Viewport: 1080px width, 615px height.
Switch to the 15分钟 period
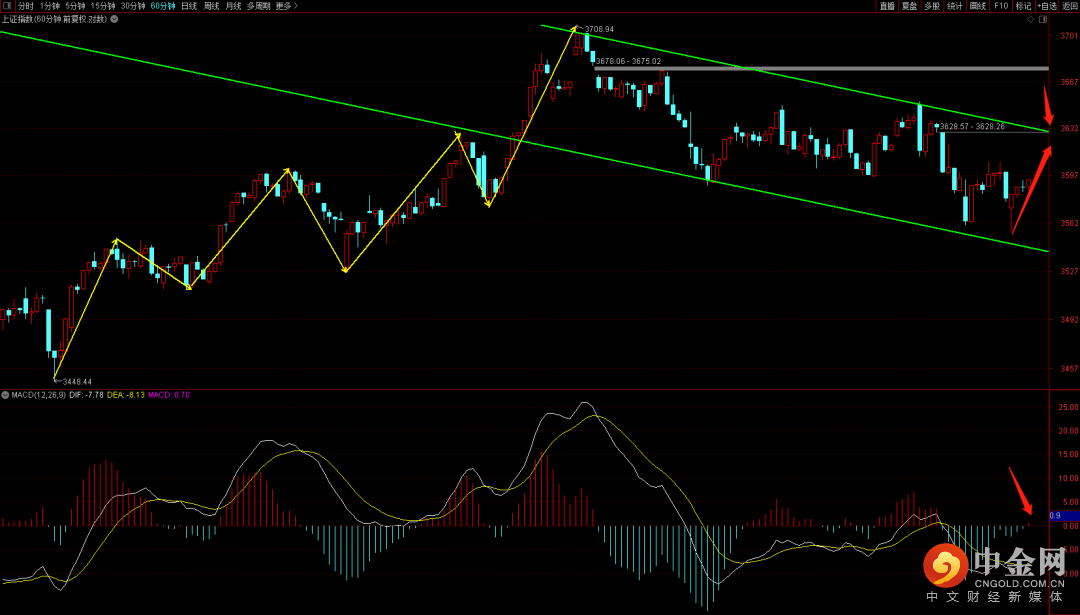[x=103, y=6]
